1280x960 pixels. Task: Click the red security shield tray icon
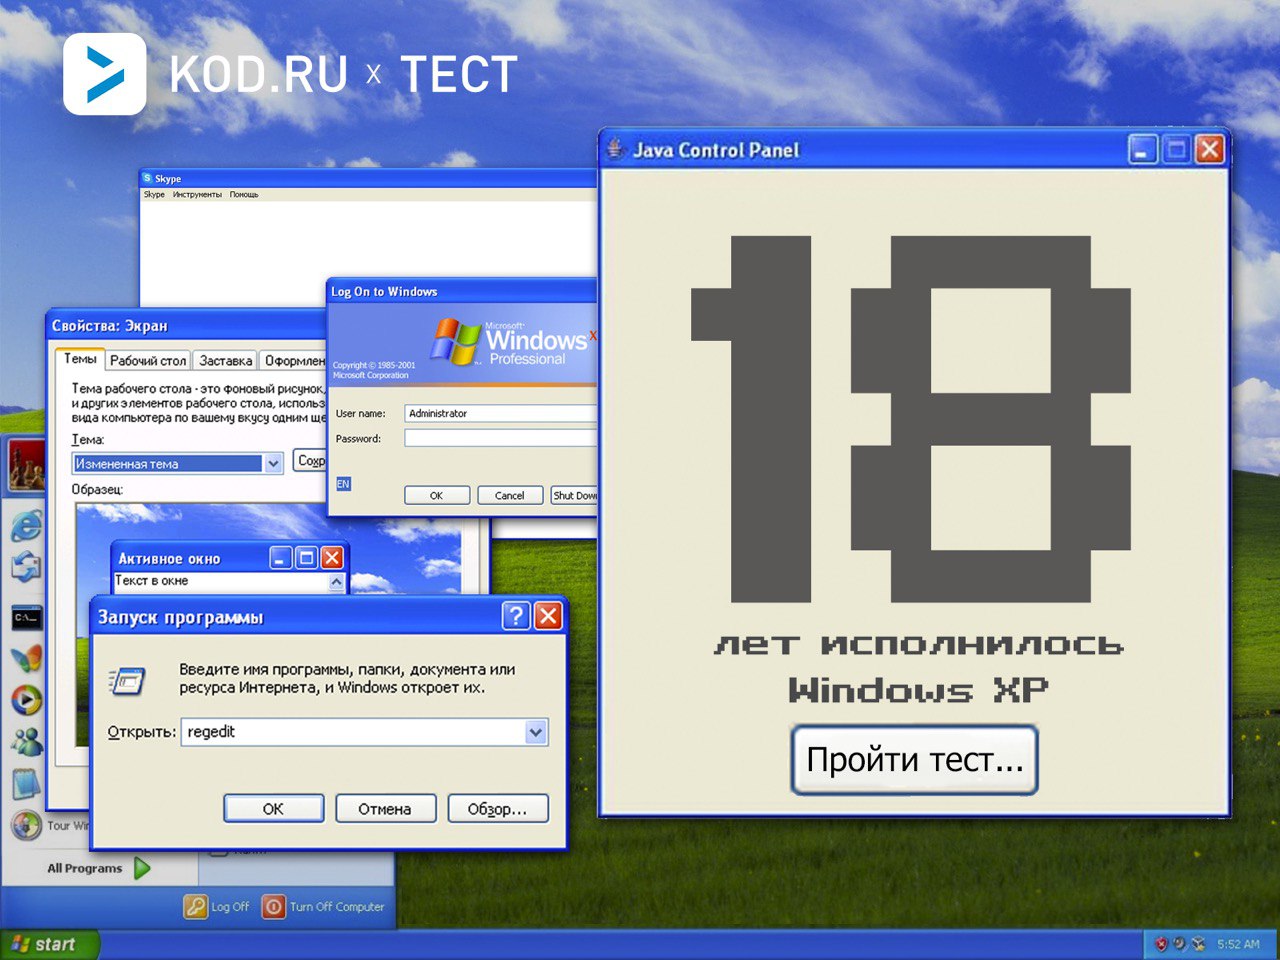tap(1161, 944)
